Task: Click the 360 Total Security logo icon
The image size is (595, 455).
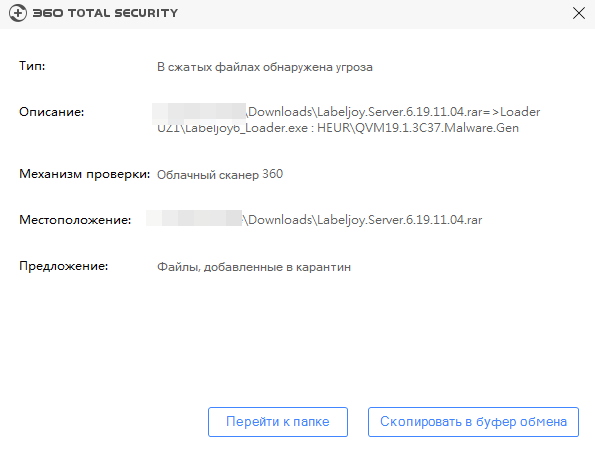Action: click(x=18, y=13)
